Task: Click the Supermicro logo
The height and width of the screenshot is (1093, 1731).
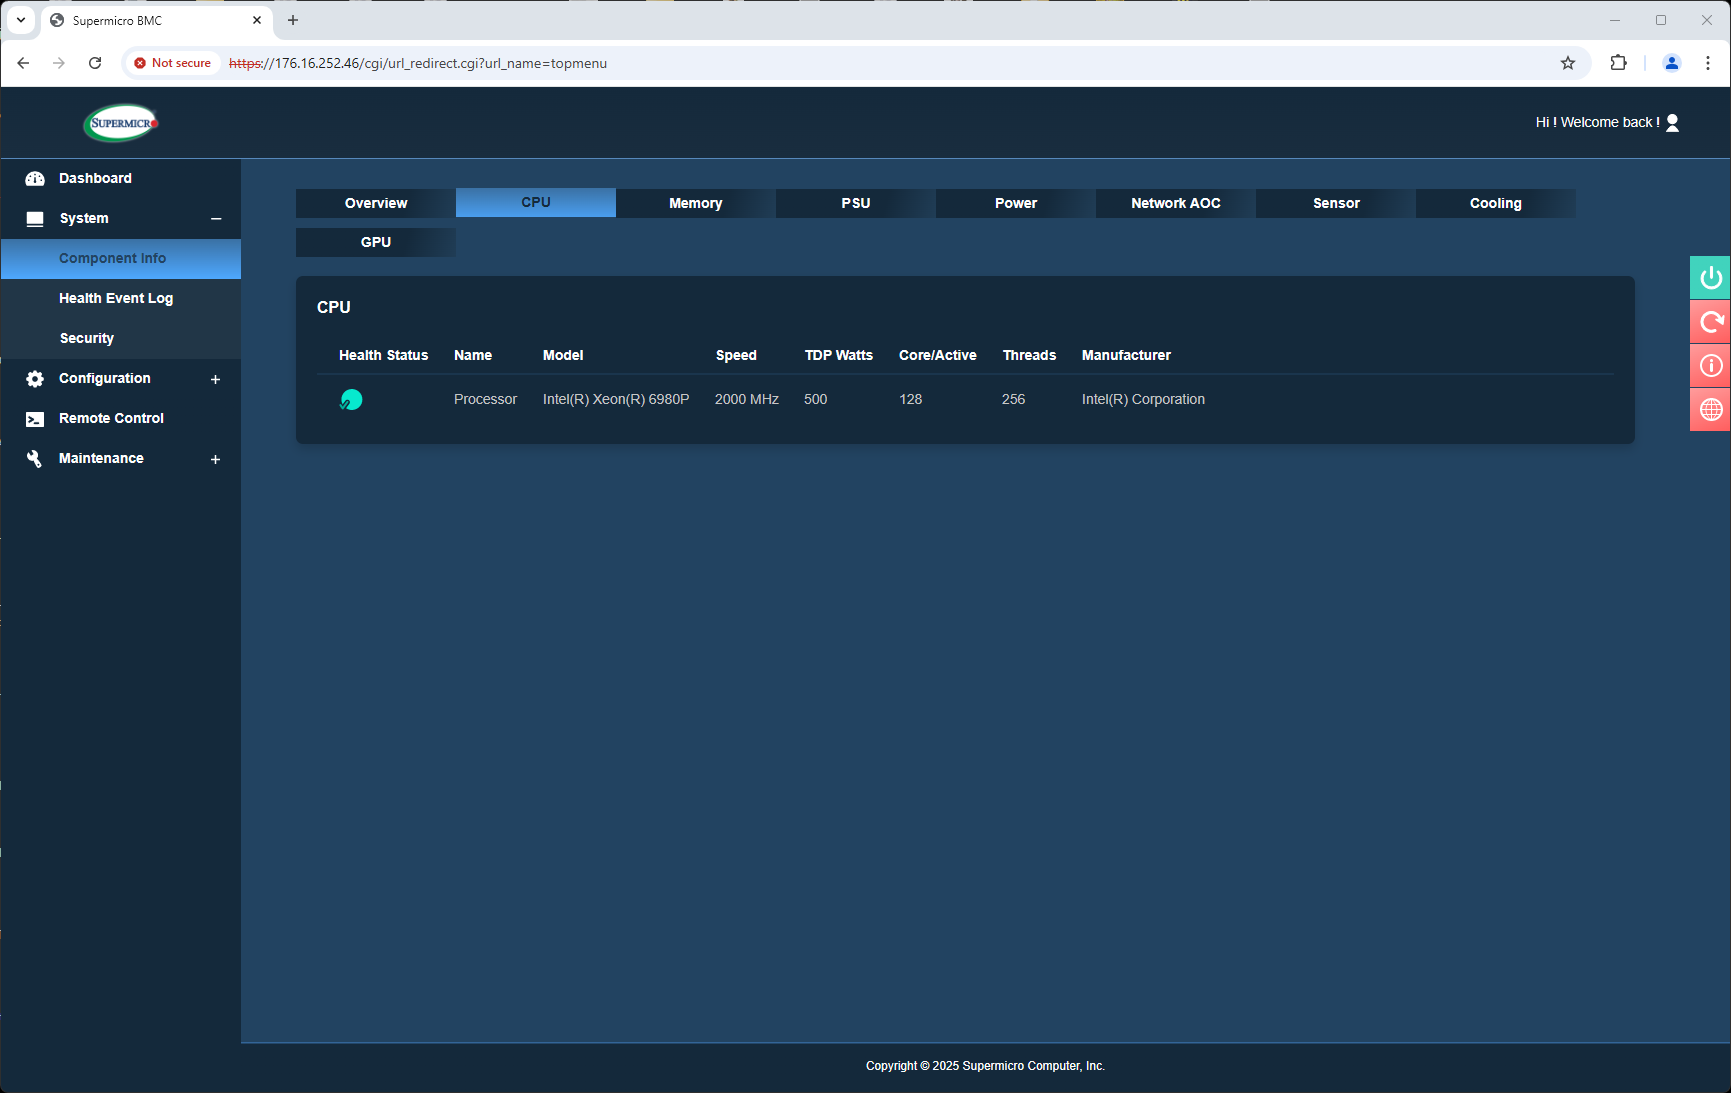Action: (121, 123)
